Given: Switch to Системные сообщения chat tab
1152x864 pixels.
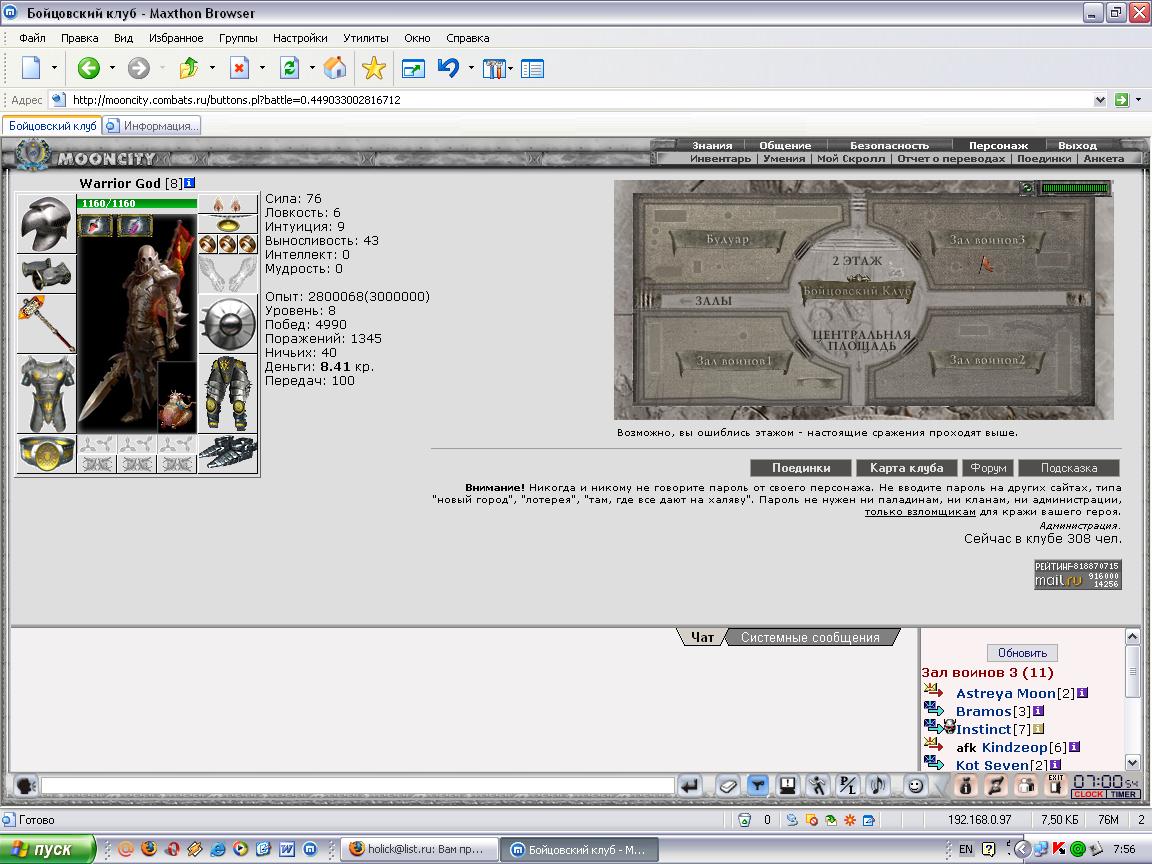Looking at the screenshot, I should click(810, 638).
